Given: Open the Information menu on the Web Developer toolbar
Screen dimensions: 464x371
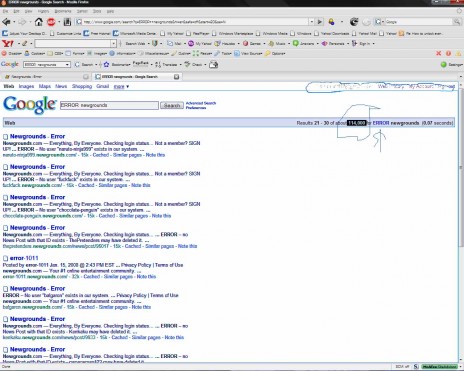Looking at the screenshot, I should coord(122,53).
